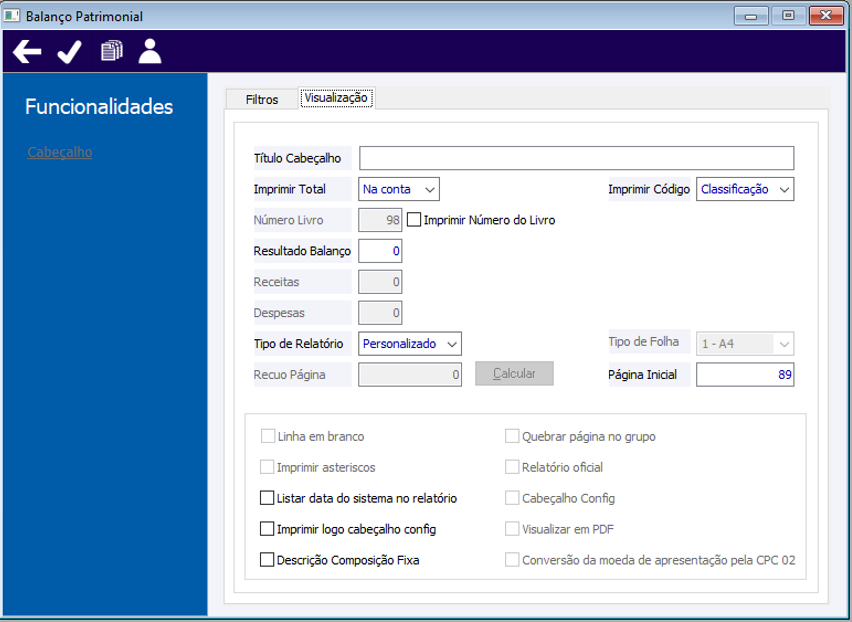Check Imprimir logo cabeçalho config
This screenshot has height=622, width=852.
coord(267,529)
